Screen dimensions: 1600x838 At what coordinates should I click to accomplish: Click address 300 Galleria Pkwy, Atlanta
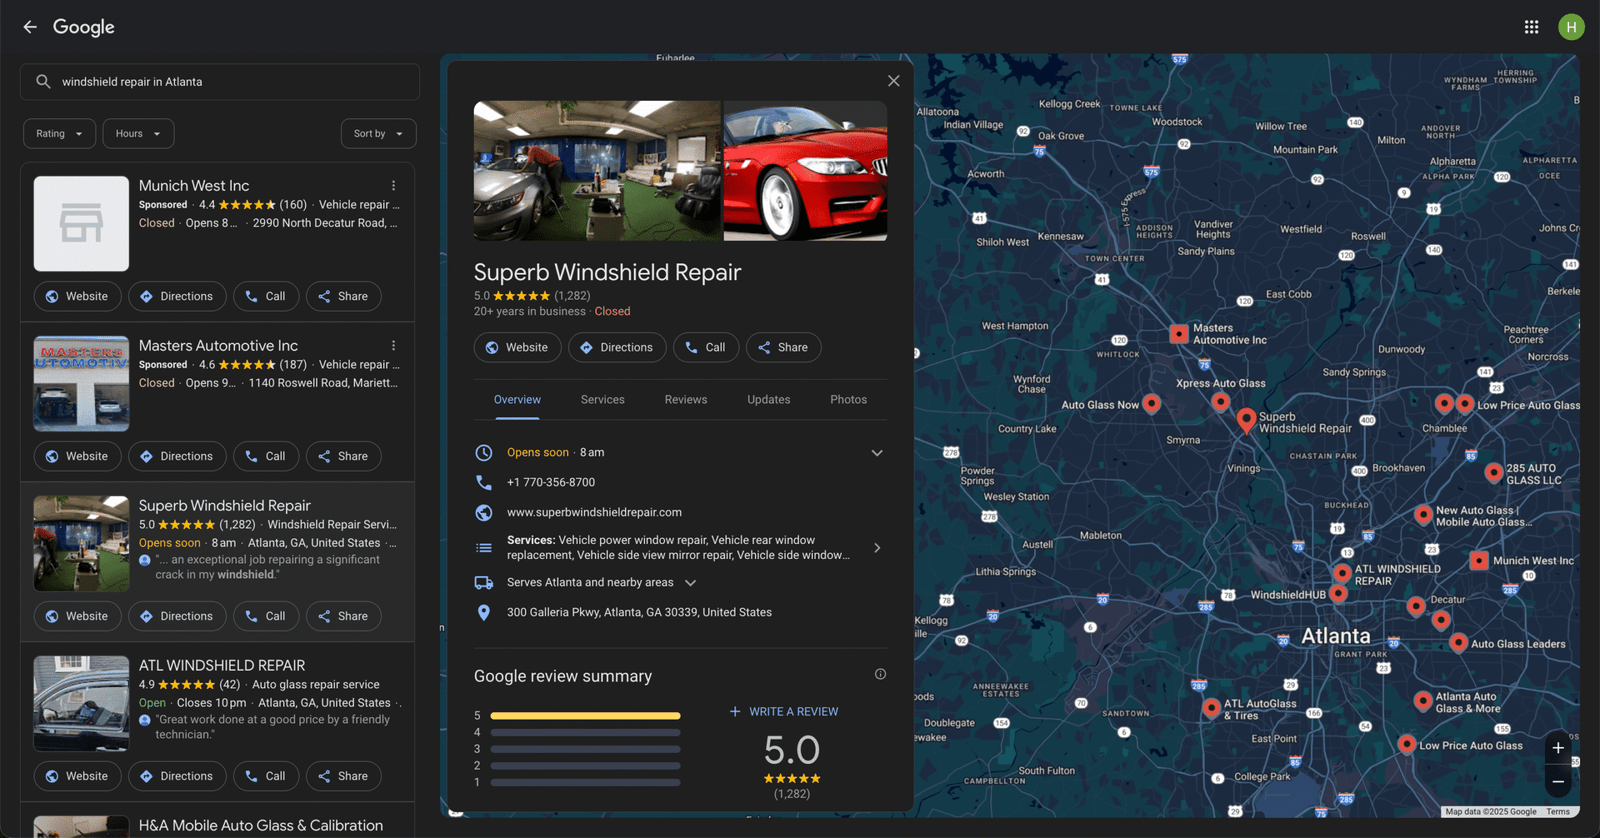tap(639, 613)
